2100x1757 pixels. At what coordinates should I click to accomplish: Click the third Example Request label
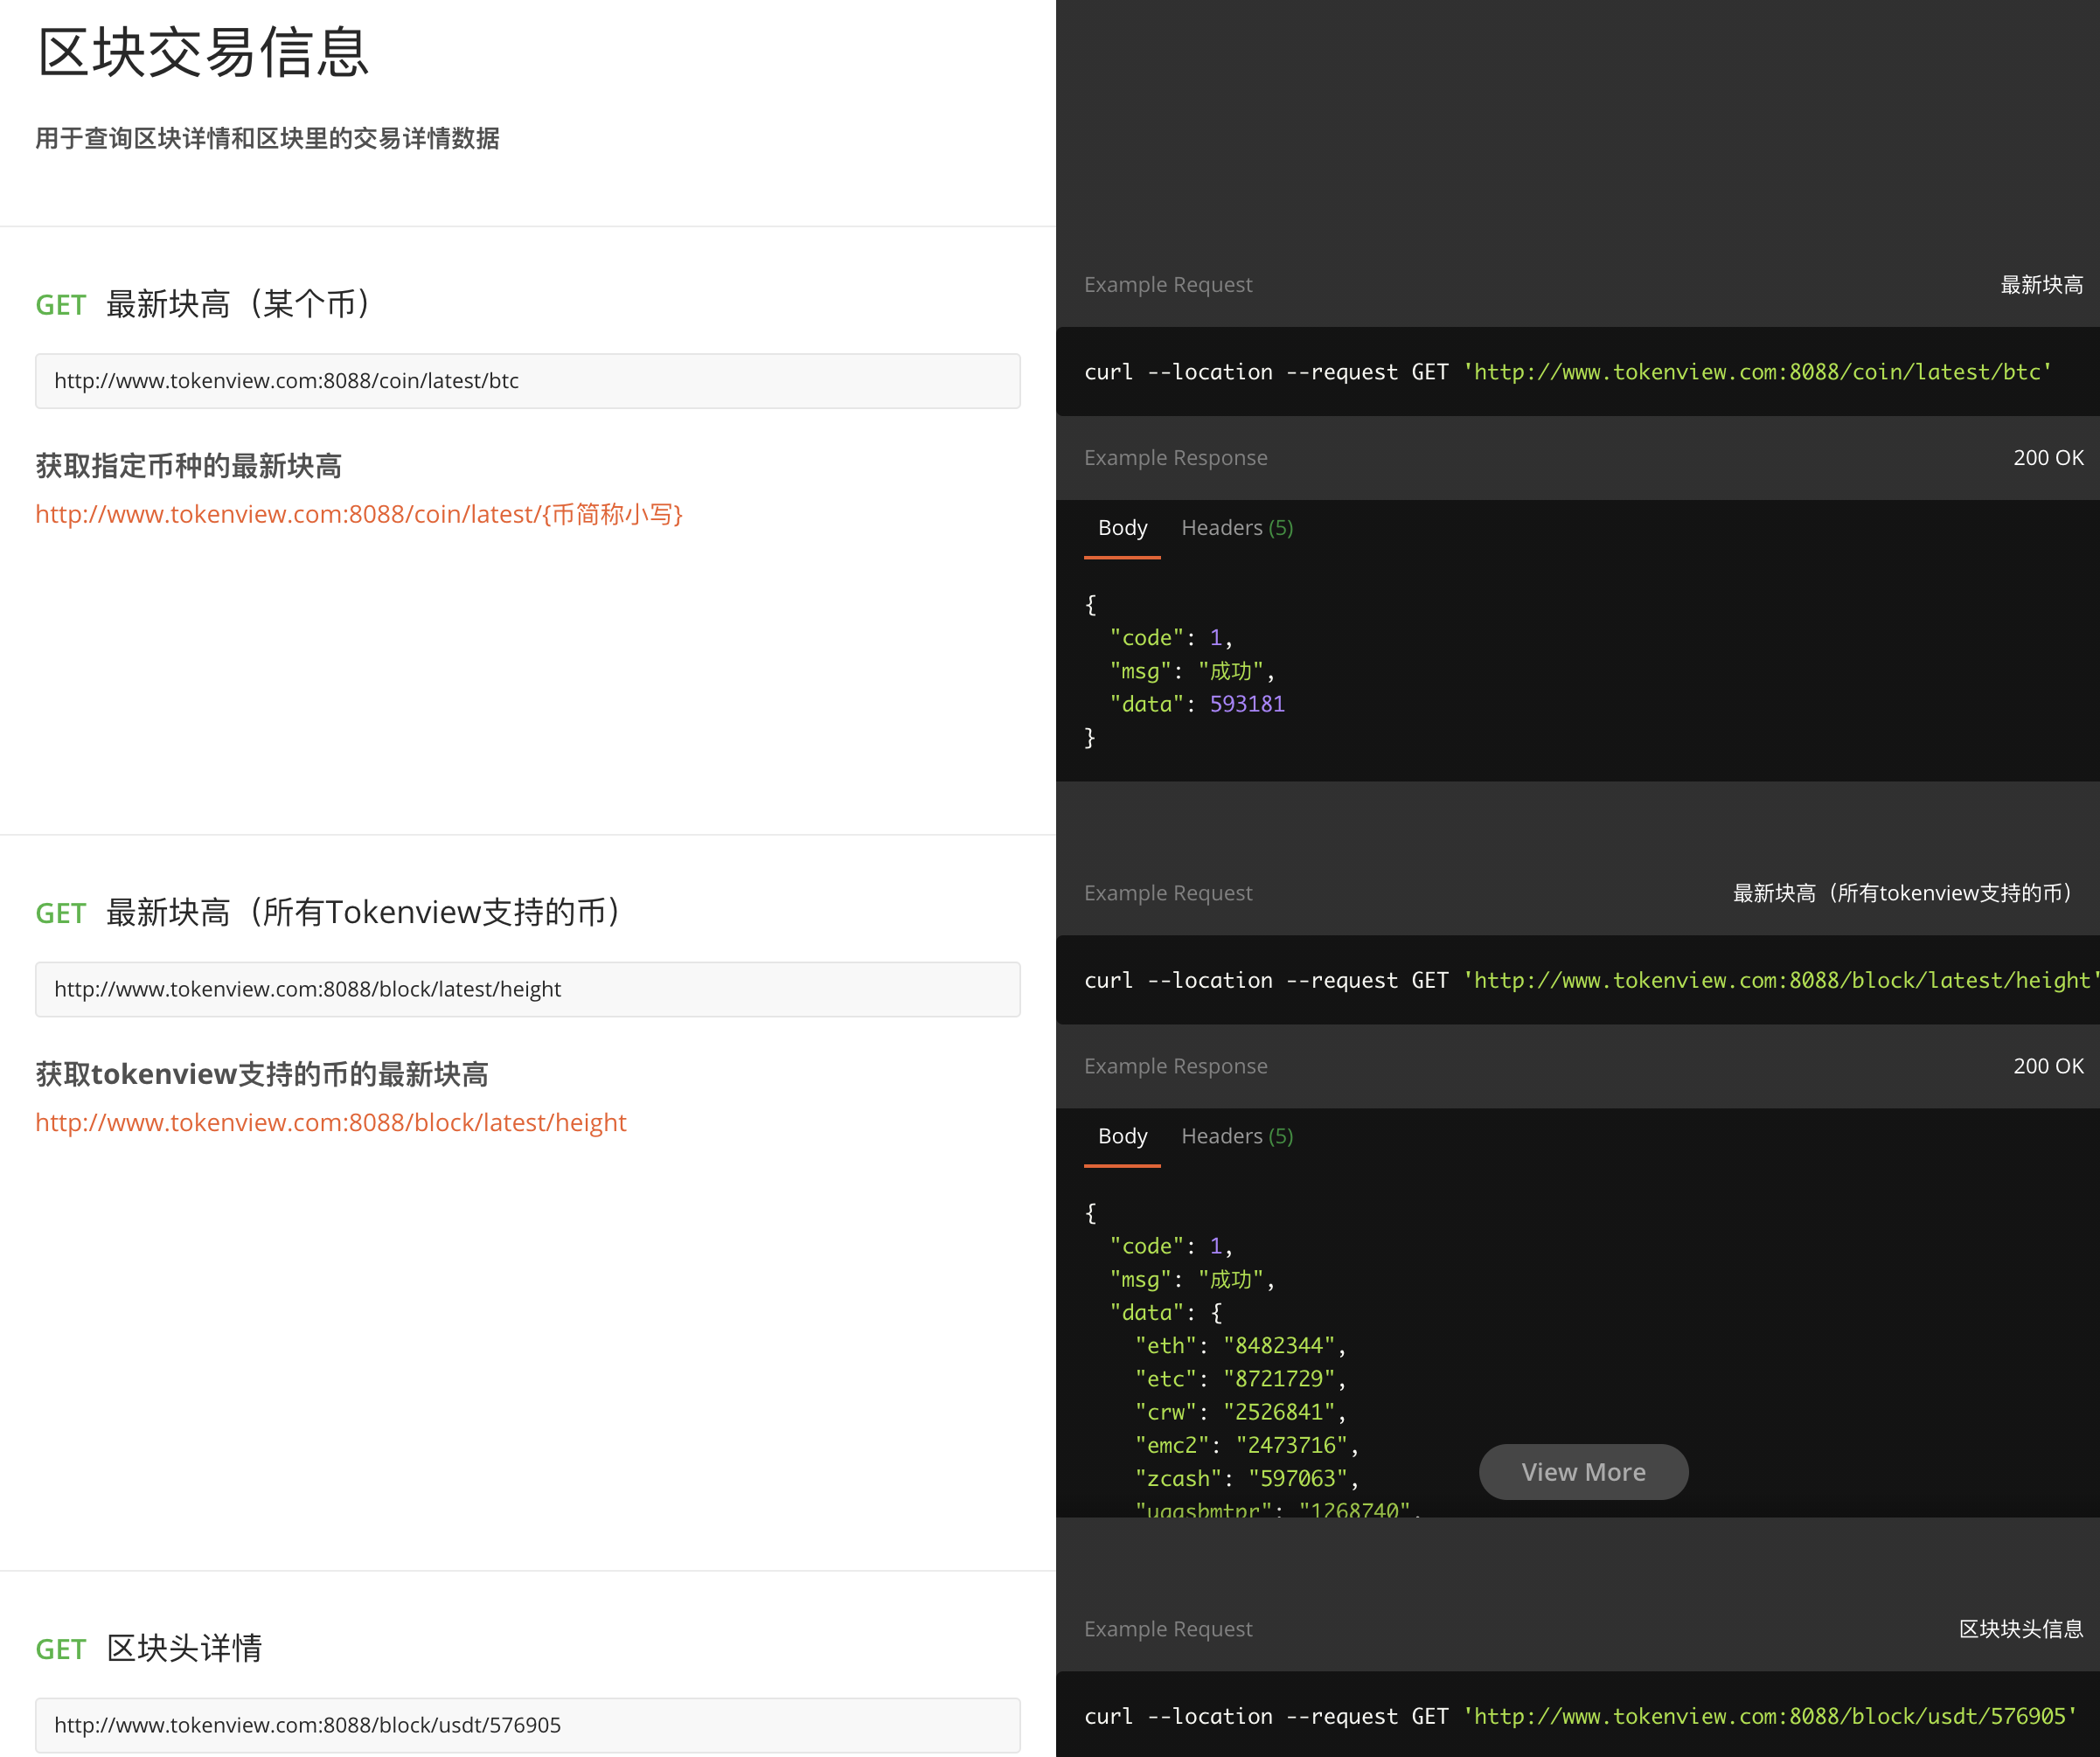click(x=1168, y=1629)
